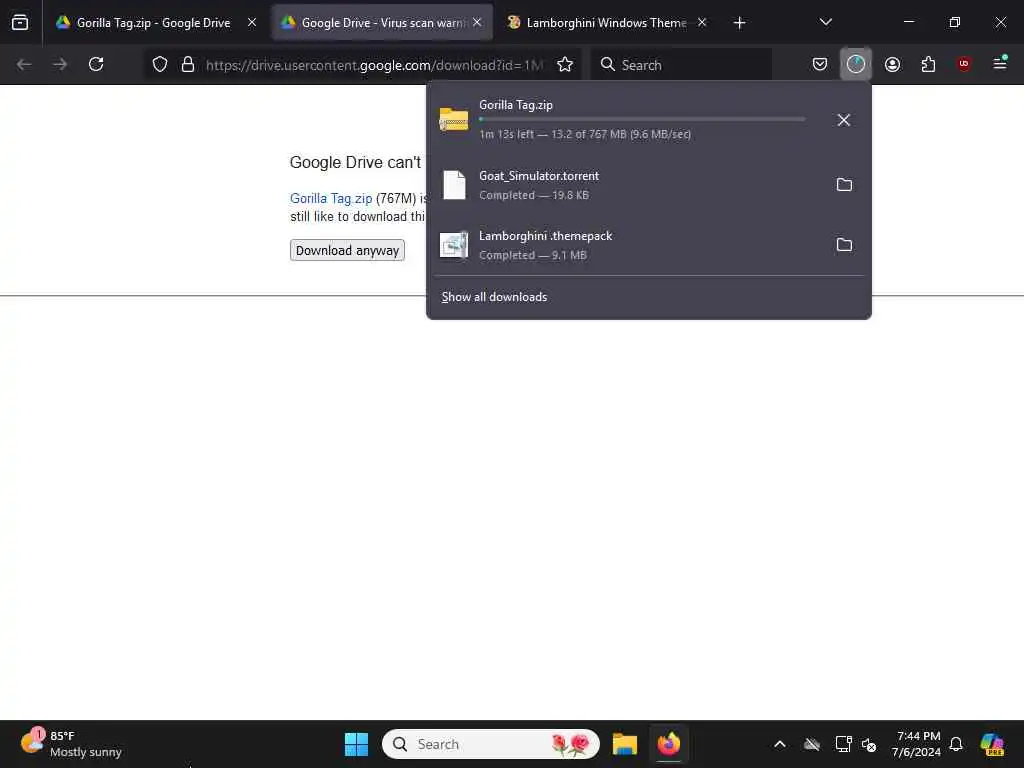Viewport: 1024px width, 768px height.
Task: Open Firefox account icon
Action: pos(892,65)
